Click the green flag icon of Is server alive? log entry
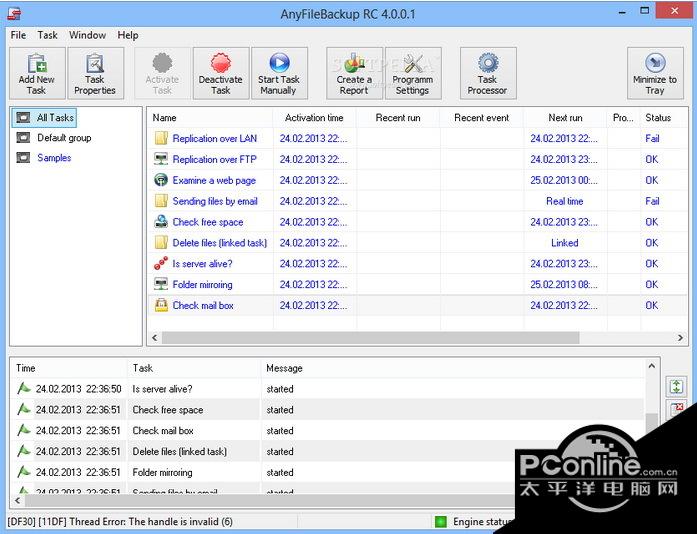Screen dimensions: 697x534 pos(24,389)
